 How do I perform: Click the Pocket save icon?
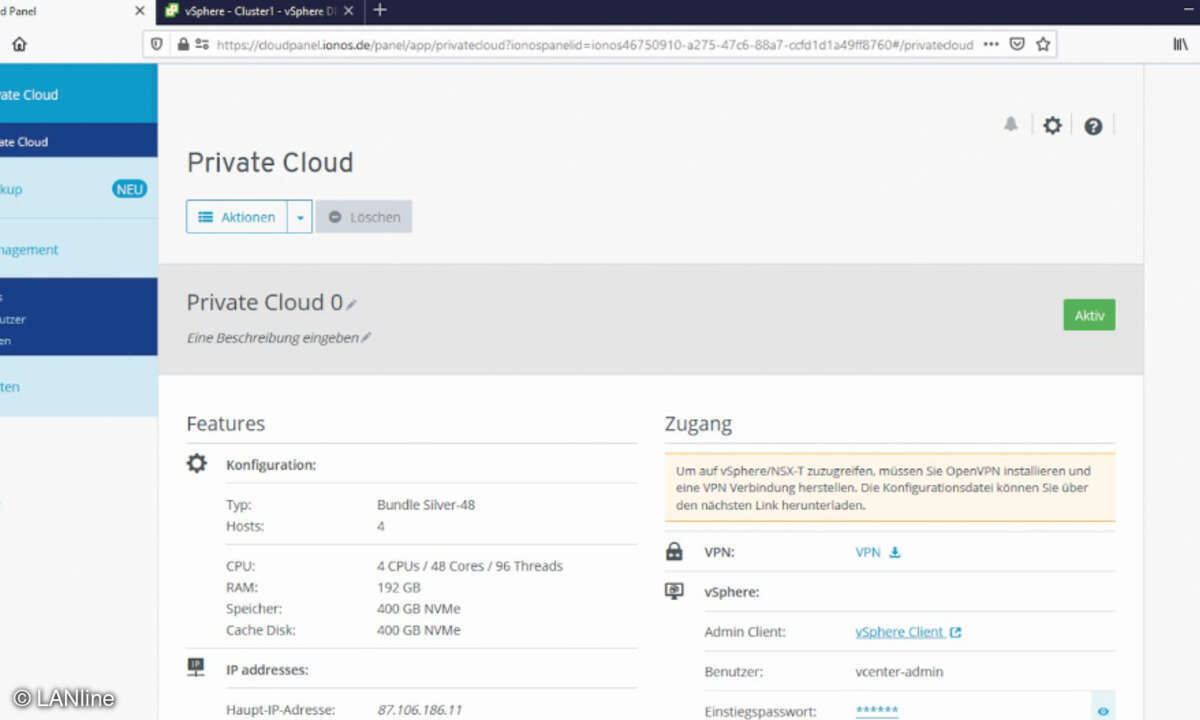(1017, 44)
